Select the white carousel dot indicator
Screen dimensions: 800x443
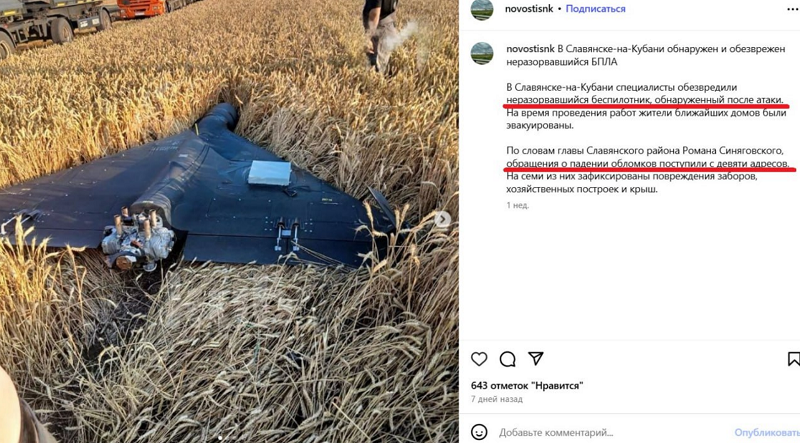(x=220, y=438)
